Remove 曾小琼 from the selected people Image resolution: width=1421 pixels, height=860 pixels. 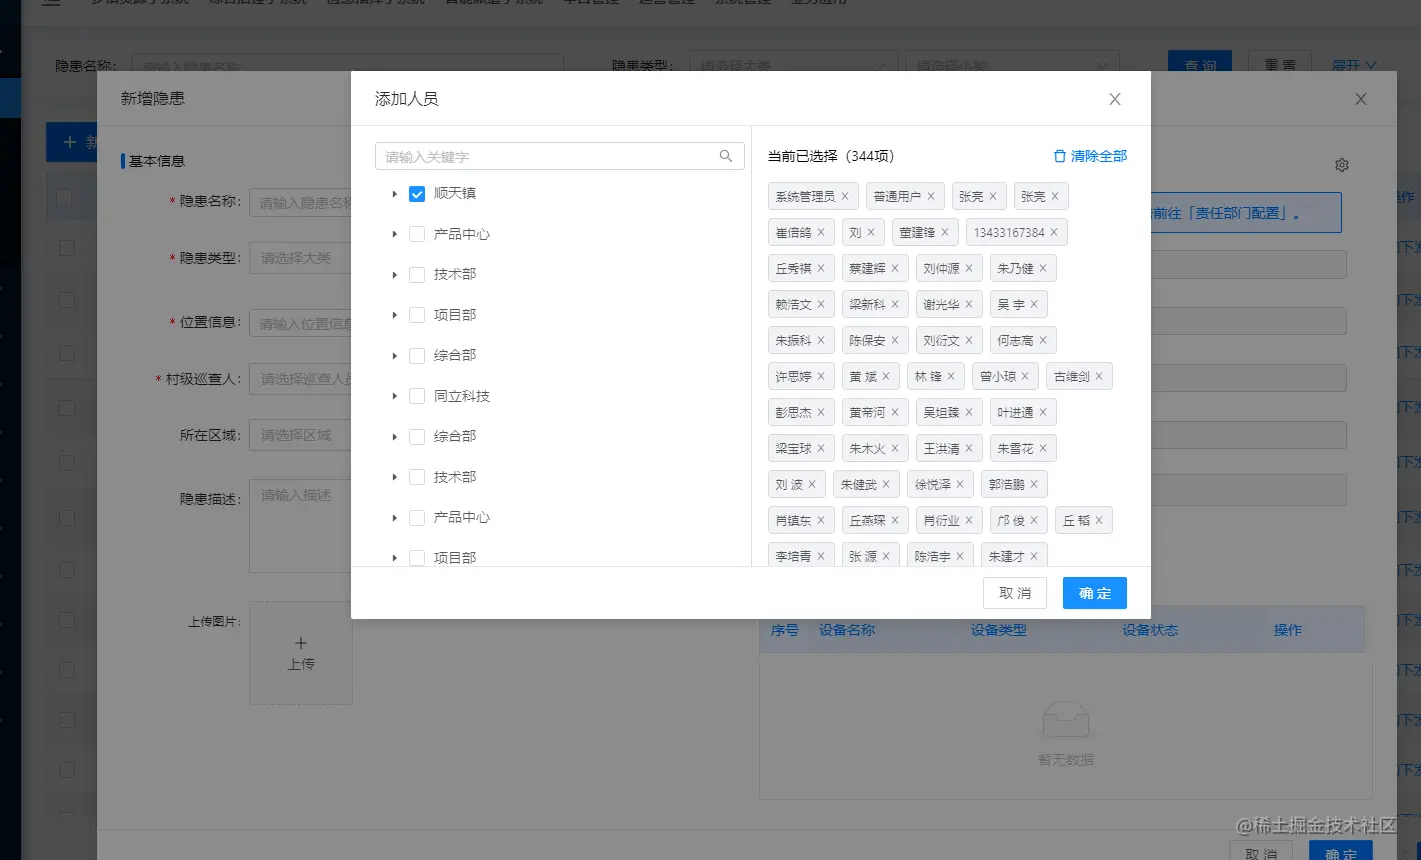point(1025,377)
